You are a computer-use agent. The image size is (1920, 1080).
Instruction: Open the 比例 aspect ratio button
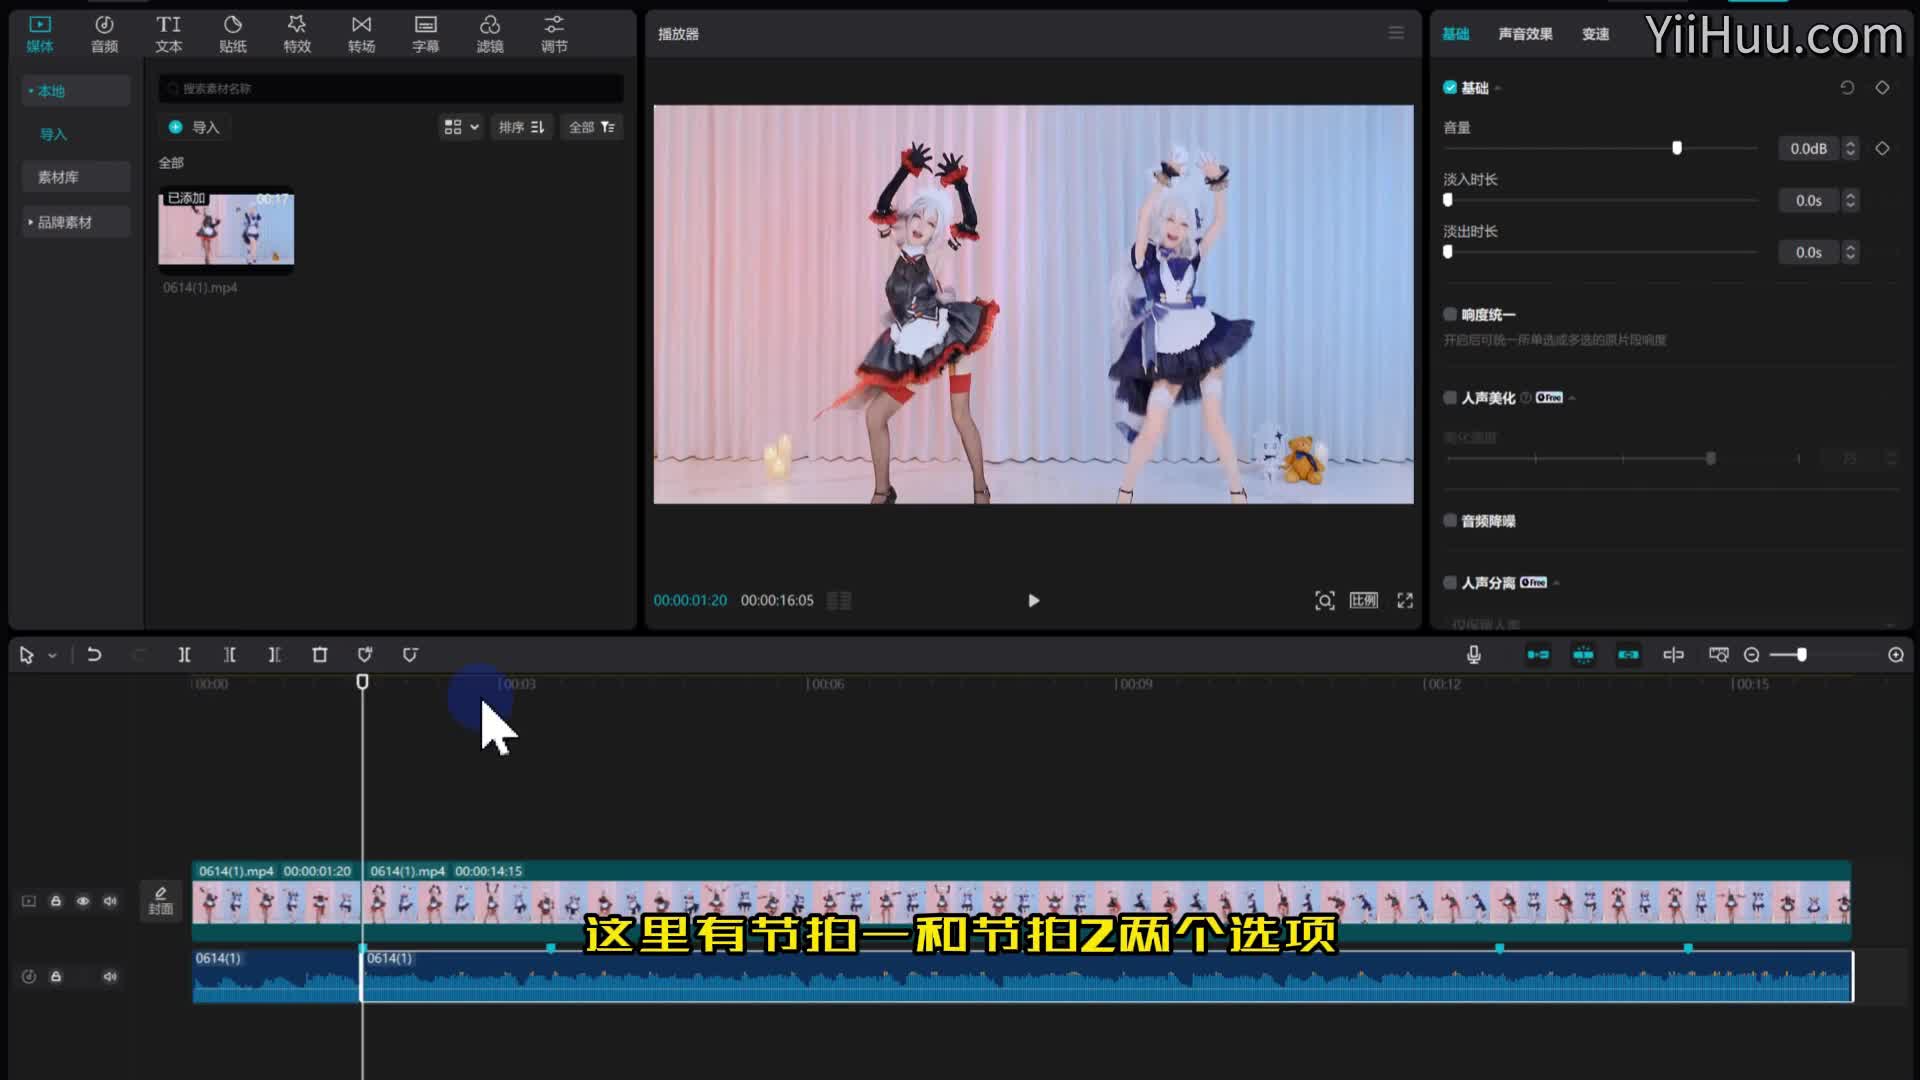[1364, 600]
